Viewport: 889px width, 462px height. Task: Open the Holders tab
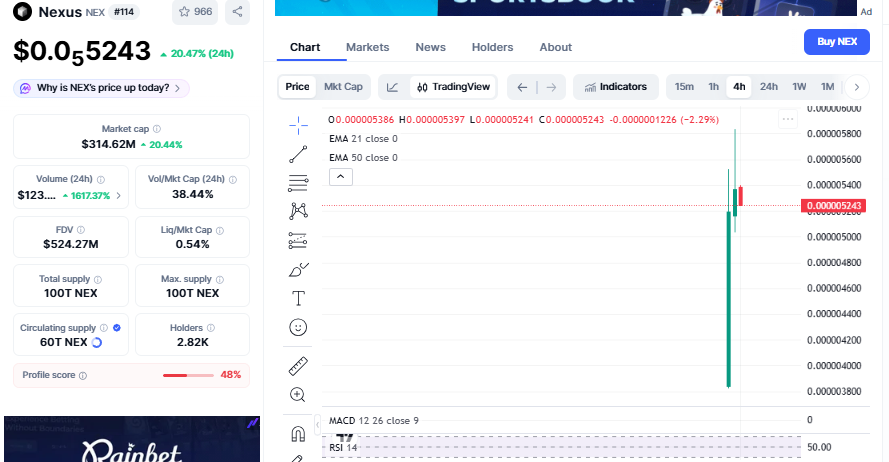[492, 47]
